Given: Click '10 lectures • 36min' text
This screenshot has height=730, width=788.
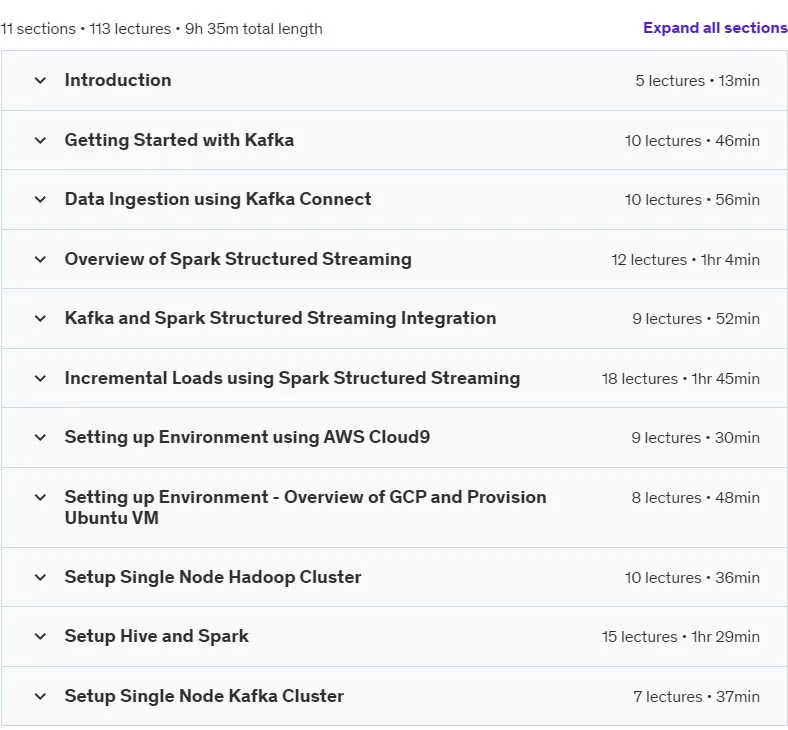Looking at the screenshot, I should (693, 578).
